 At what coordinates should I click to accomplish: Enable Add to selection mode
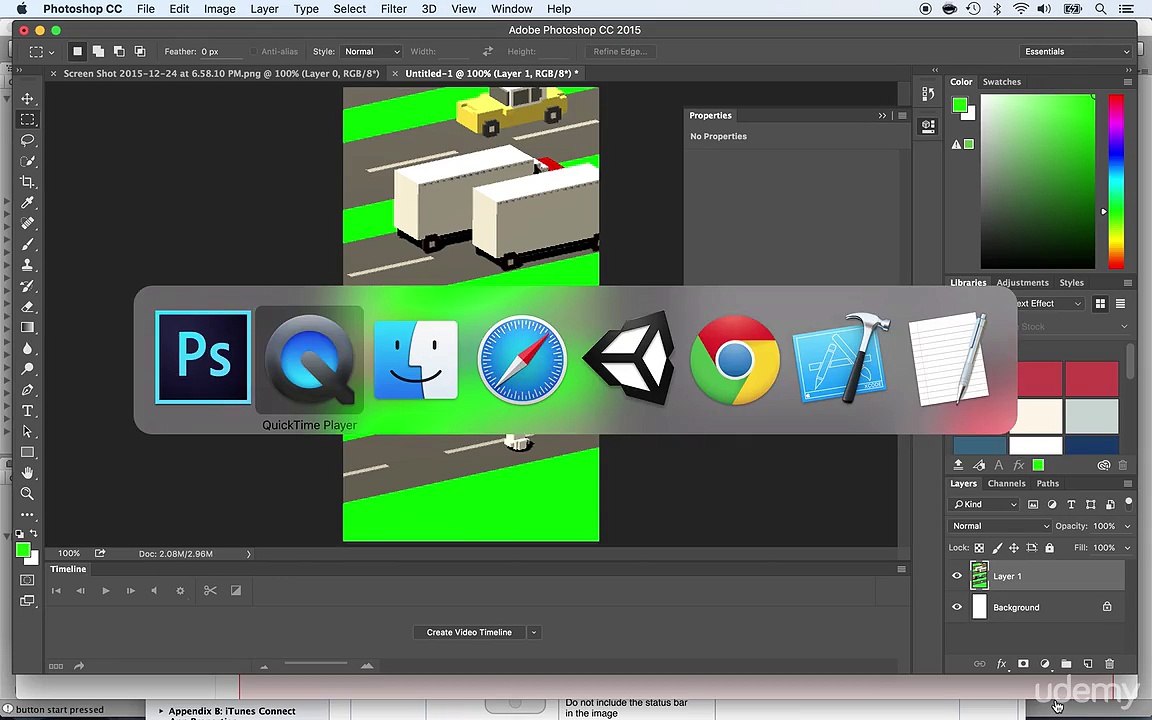tap(98, 51)
